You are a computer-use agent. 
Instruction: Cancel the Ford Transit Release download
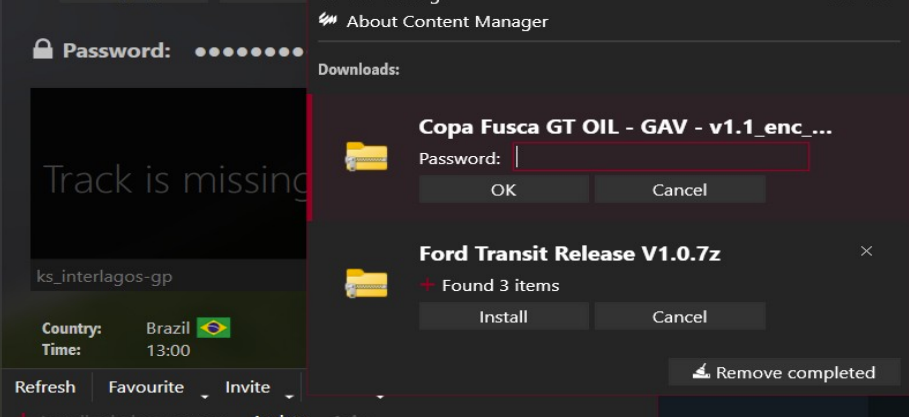click(x=679, y=317)
